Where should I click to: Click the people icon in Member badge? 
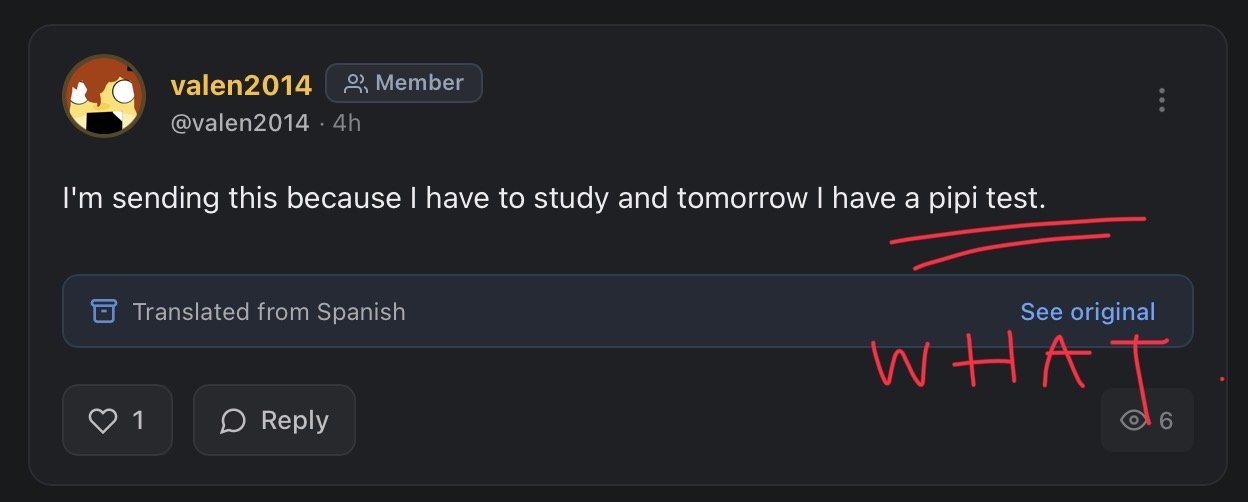[355, 84]
